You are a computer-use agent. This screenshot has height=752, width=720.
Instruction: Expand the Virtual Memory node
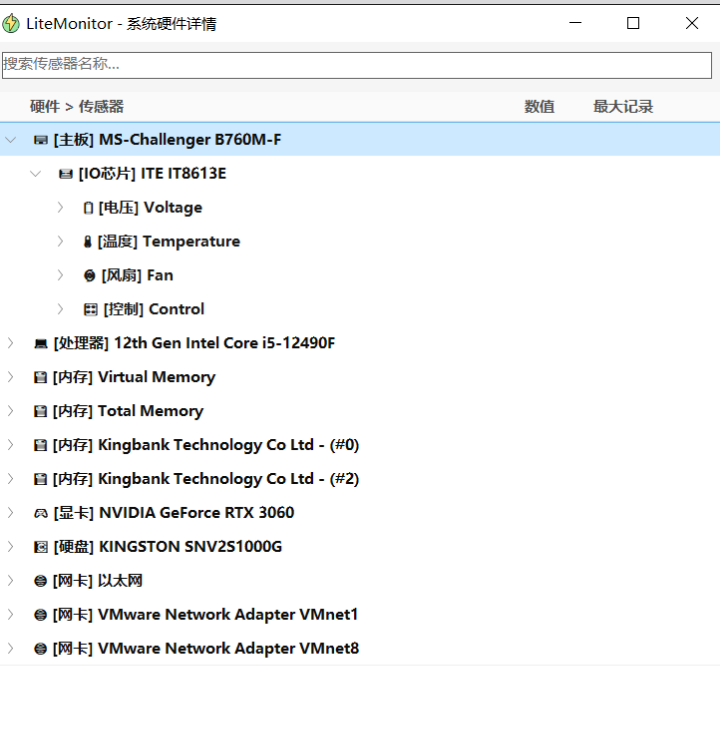[x=11, y=377]
